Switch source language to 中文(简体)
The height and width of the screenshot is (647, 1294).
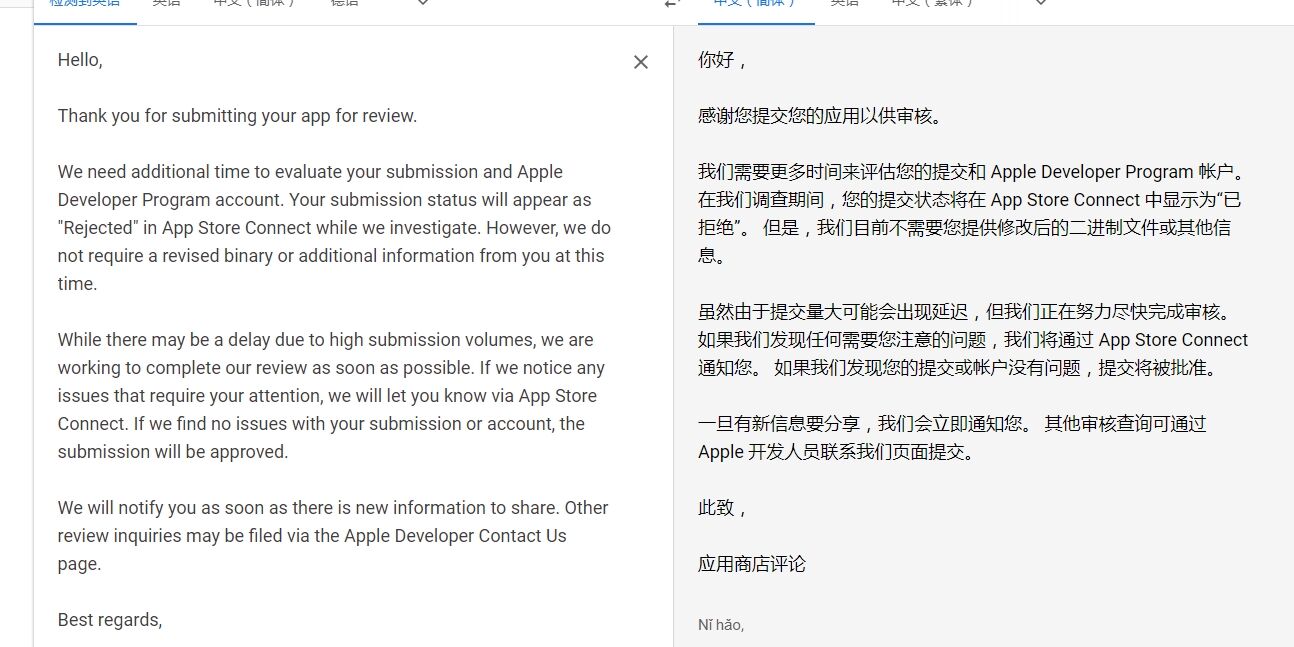tap(254, 4)
